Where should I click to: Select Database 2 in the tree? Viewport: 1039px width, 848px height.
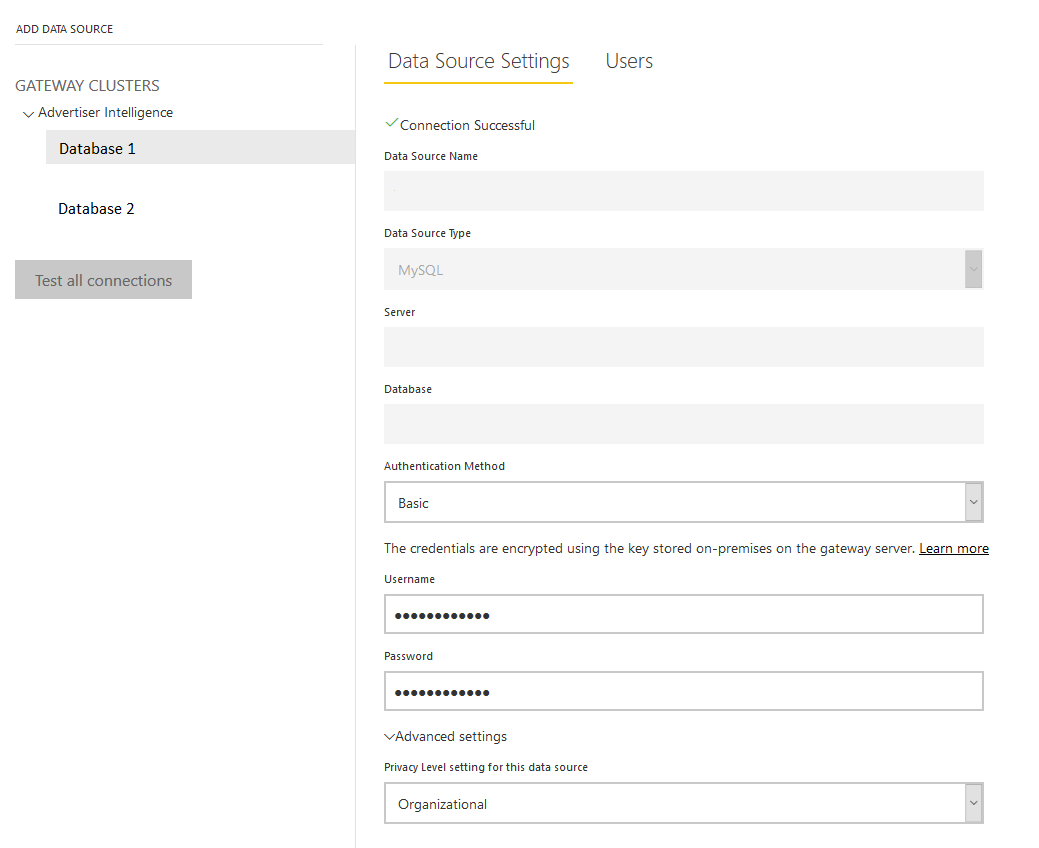(96, 209)
